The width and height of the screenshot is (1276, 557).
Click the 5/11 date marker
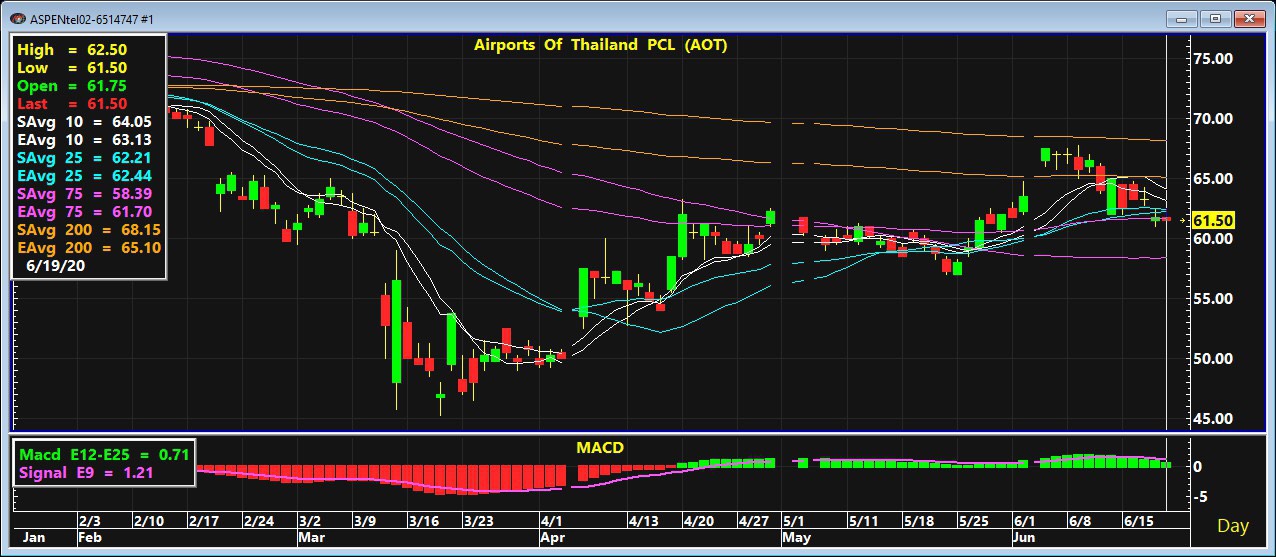(865, 522)
